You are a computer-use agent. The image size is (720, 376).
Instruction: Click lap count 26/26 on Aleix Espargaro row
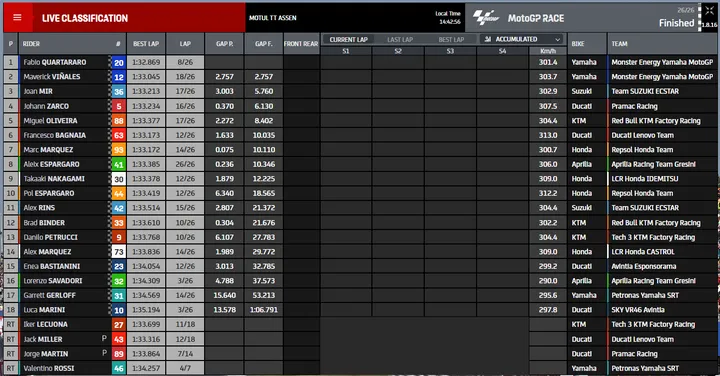185,164
